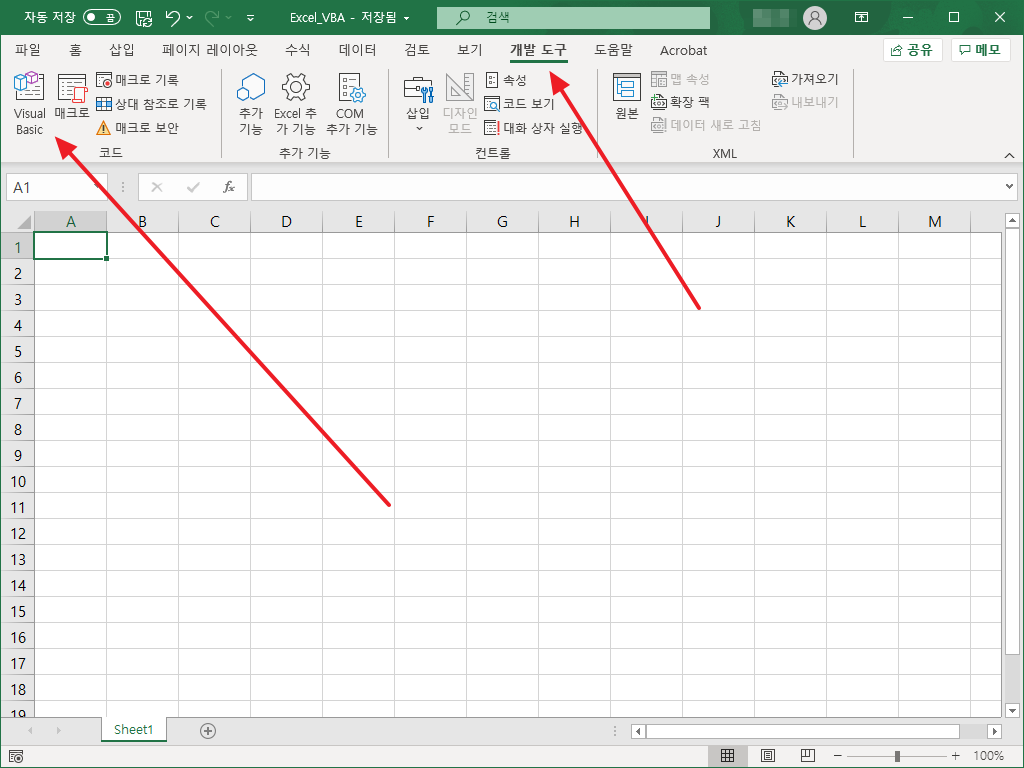Screen dimensions: 1024x768
Task: Click 맵 속성 map properties
Action: (680, 79)
